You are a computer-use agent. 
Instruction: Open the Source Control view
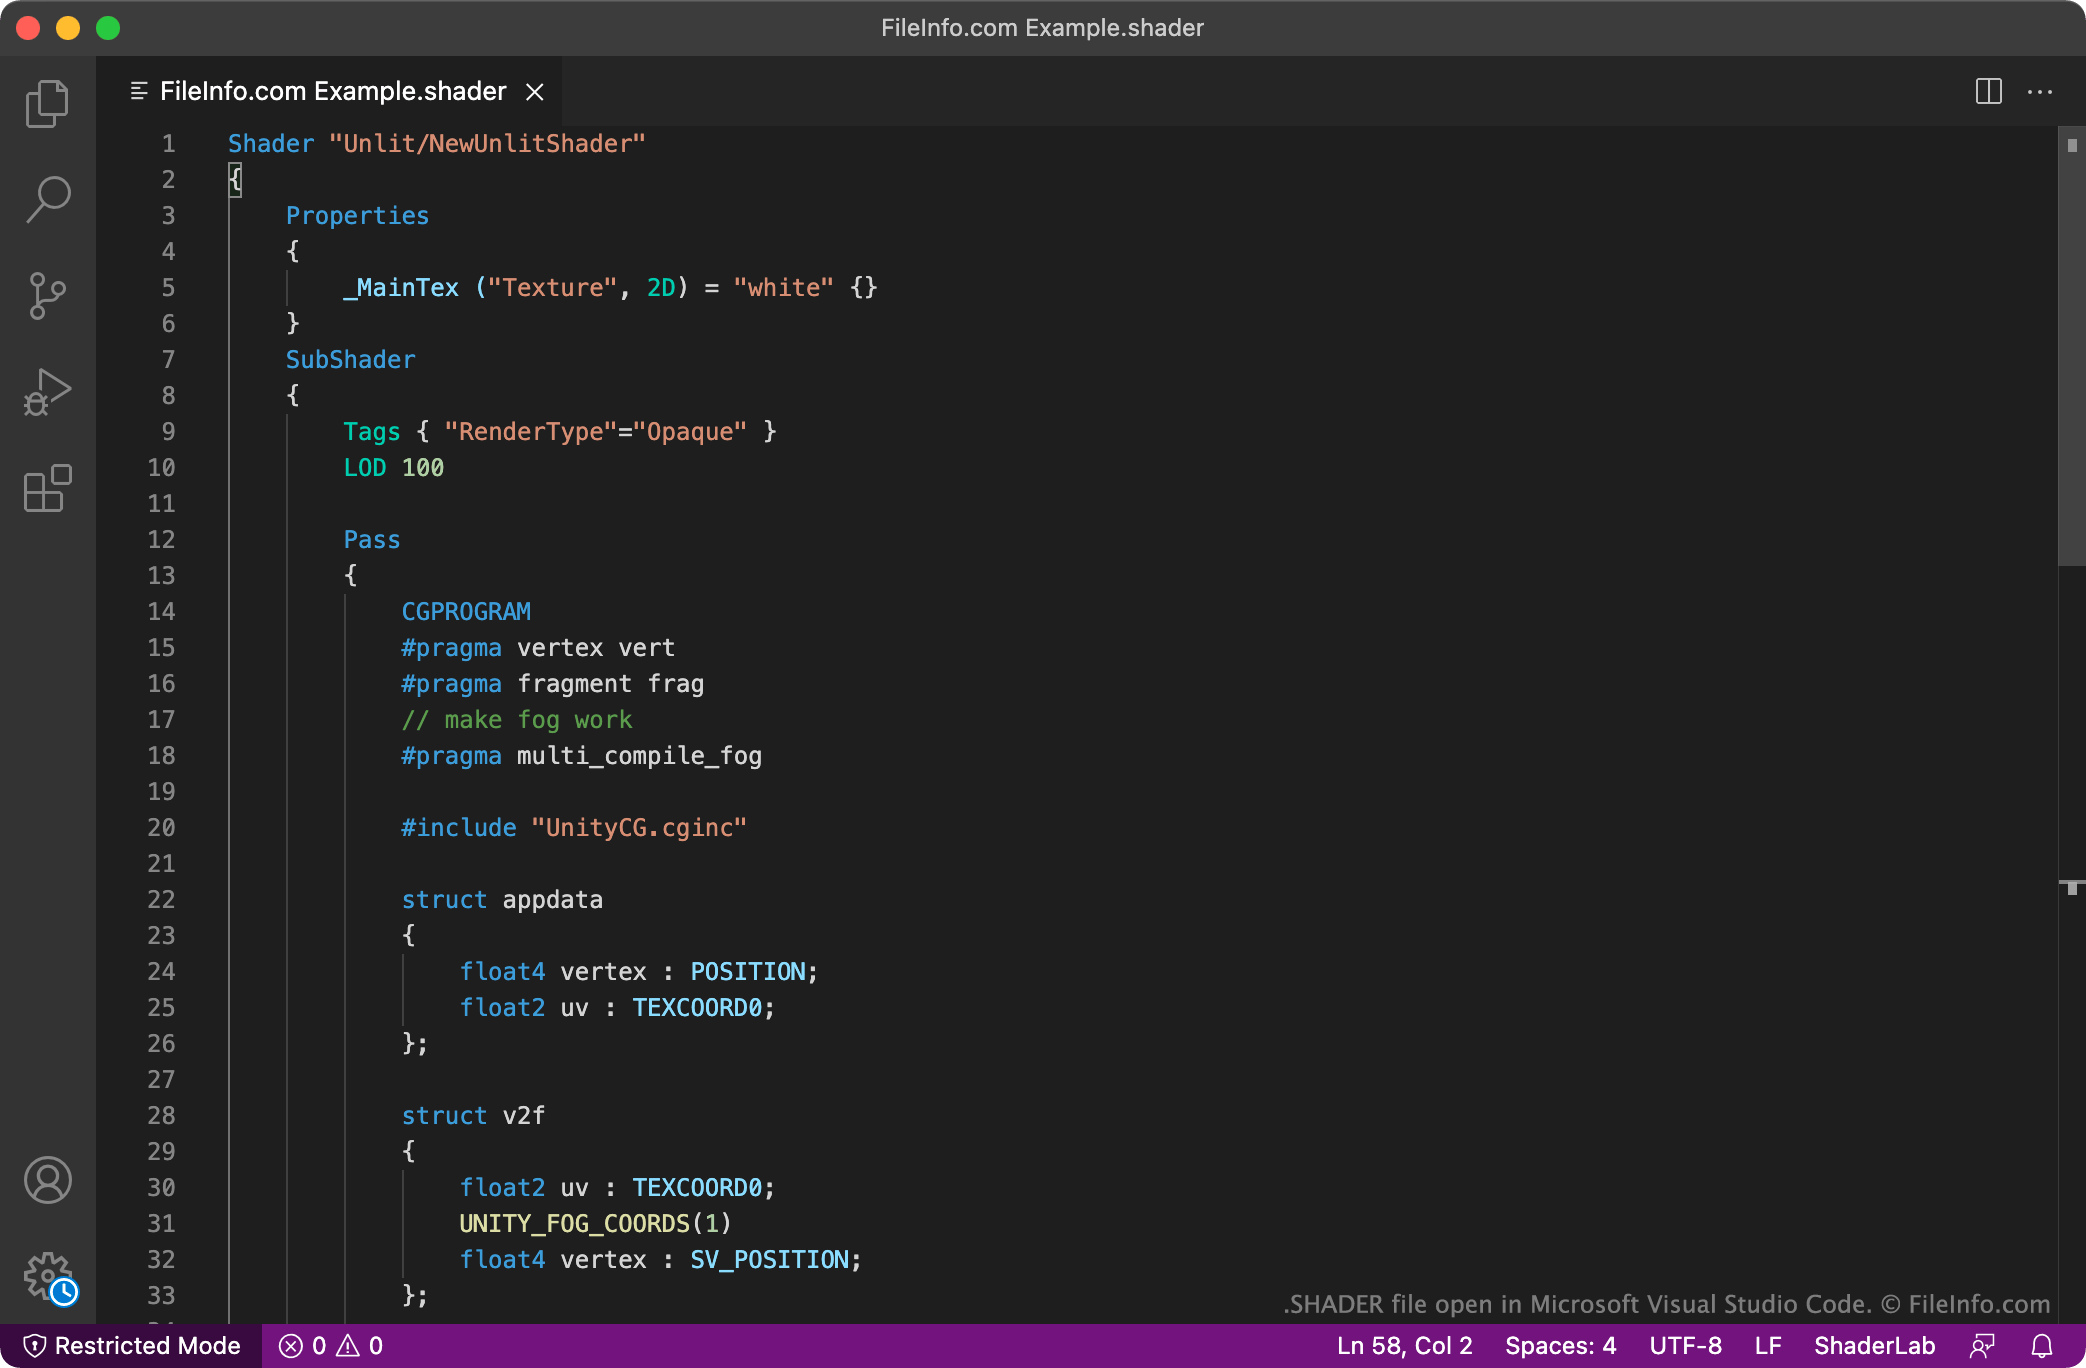(x=47, y=296)
